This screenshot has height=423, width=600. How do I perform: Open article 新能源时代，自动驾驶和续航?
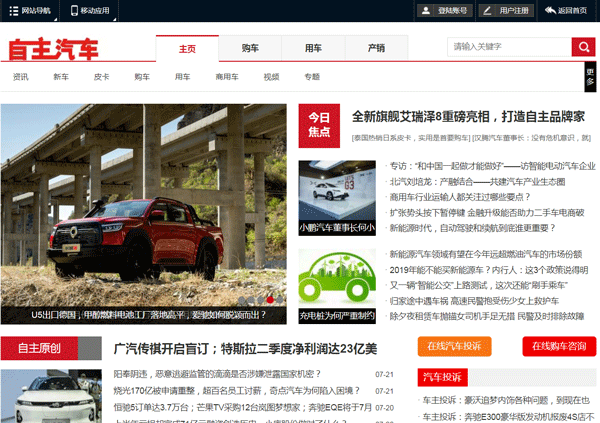pos(473,228)
